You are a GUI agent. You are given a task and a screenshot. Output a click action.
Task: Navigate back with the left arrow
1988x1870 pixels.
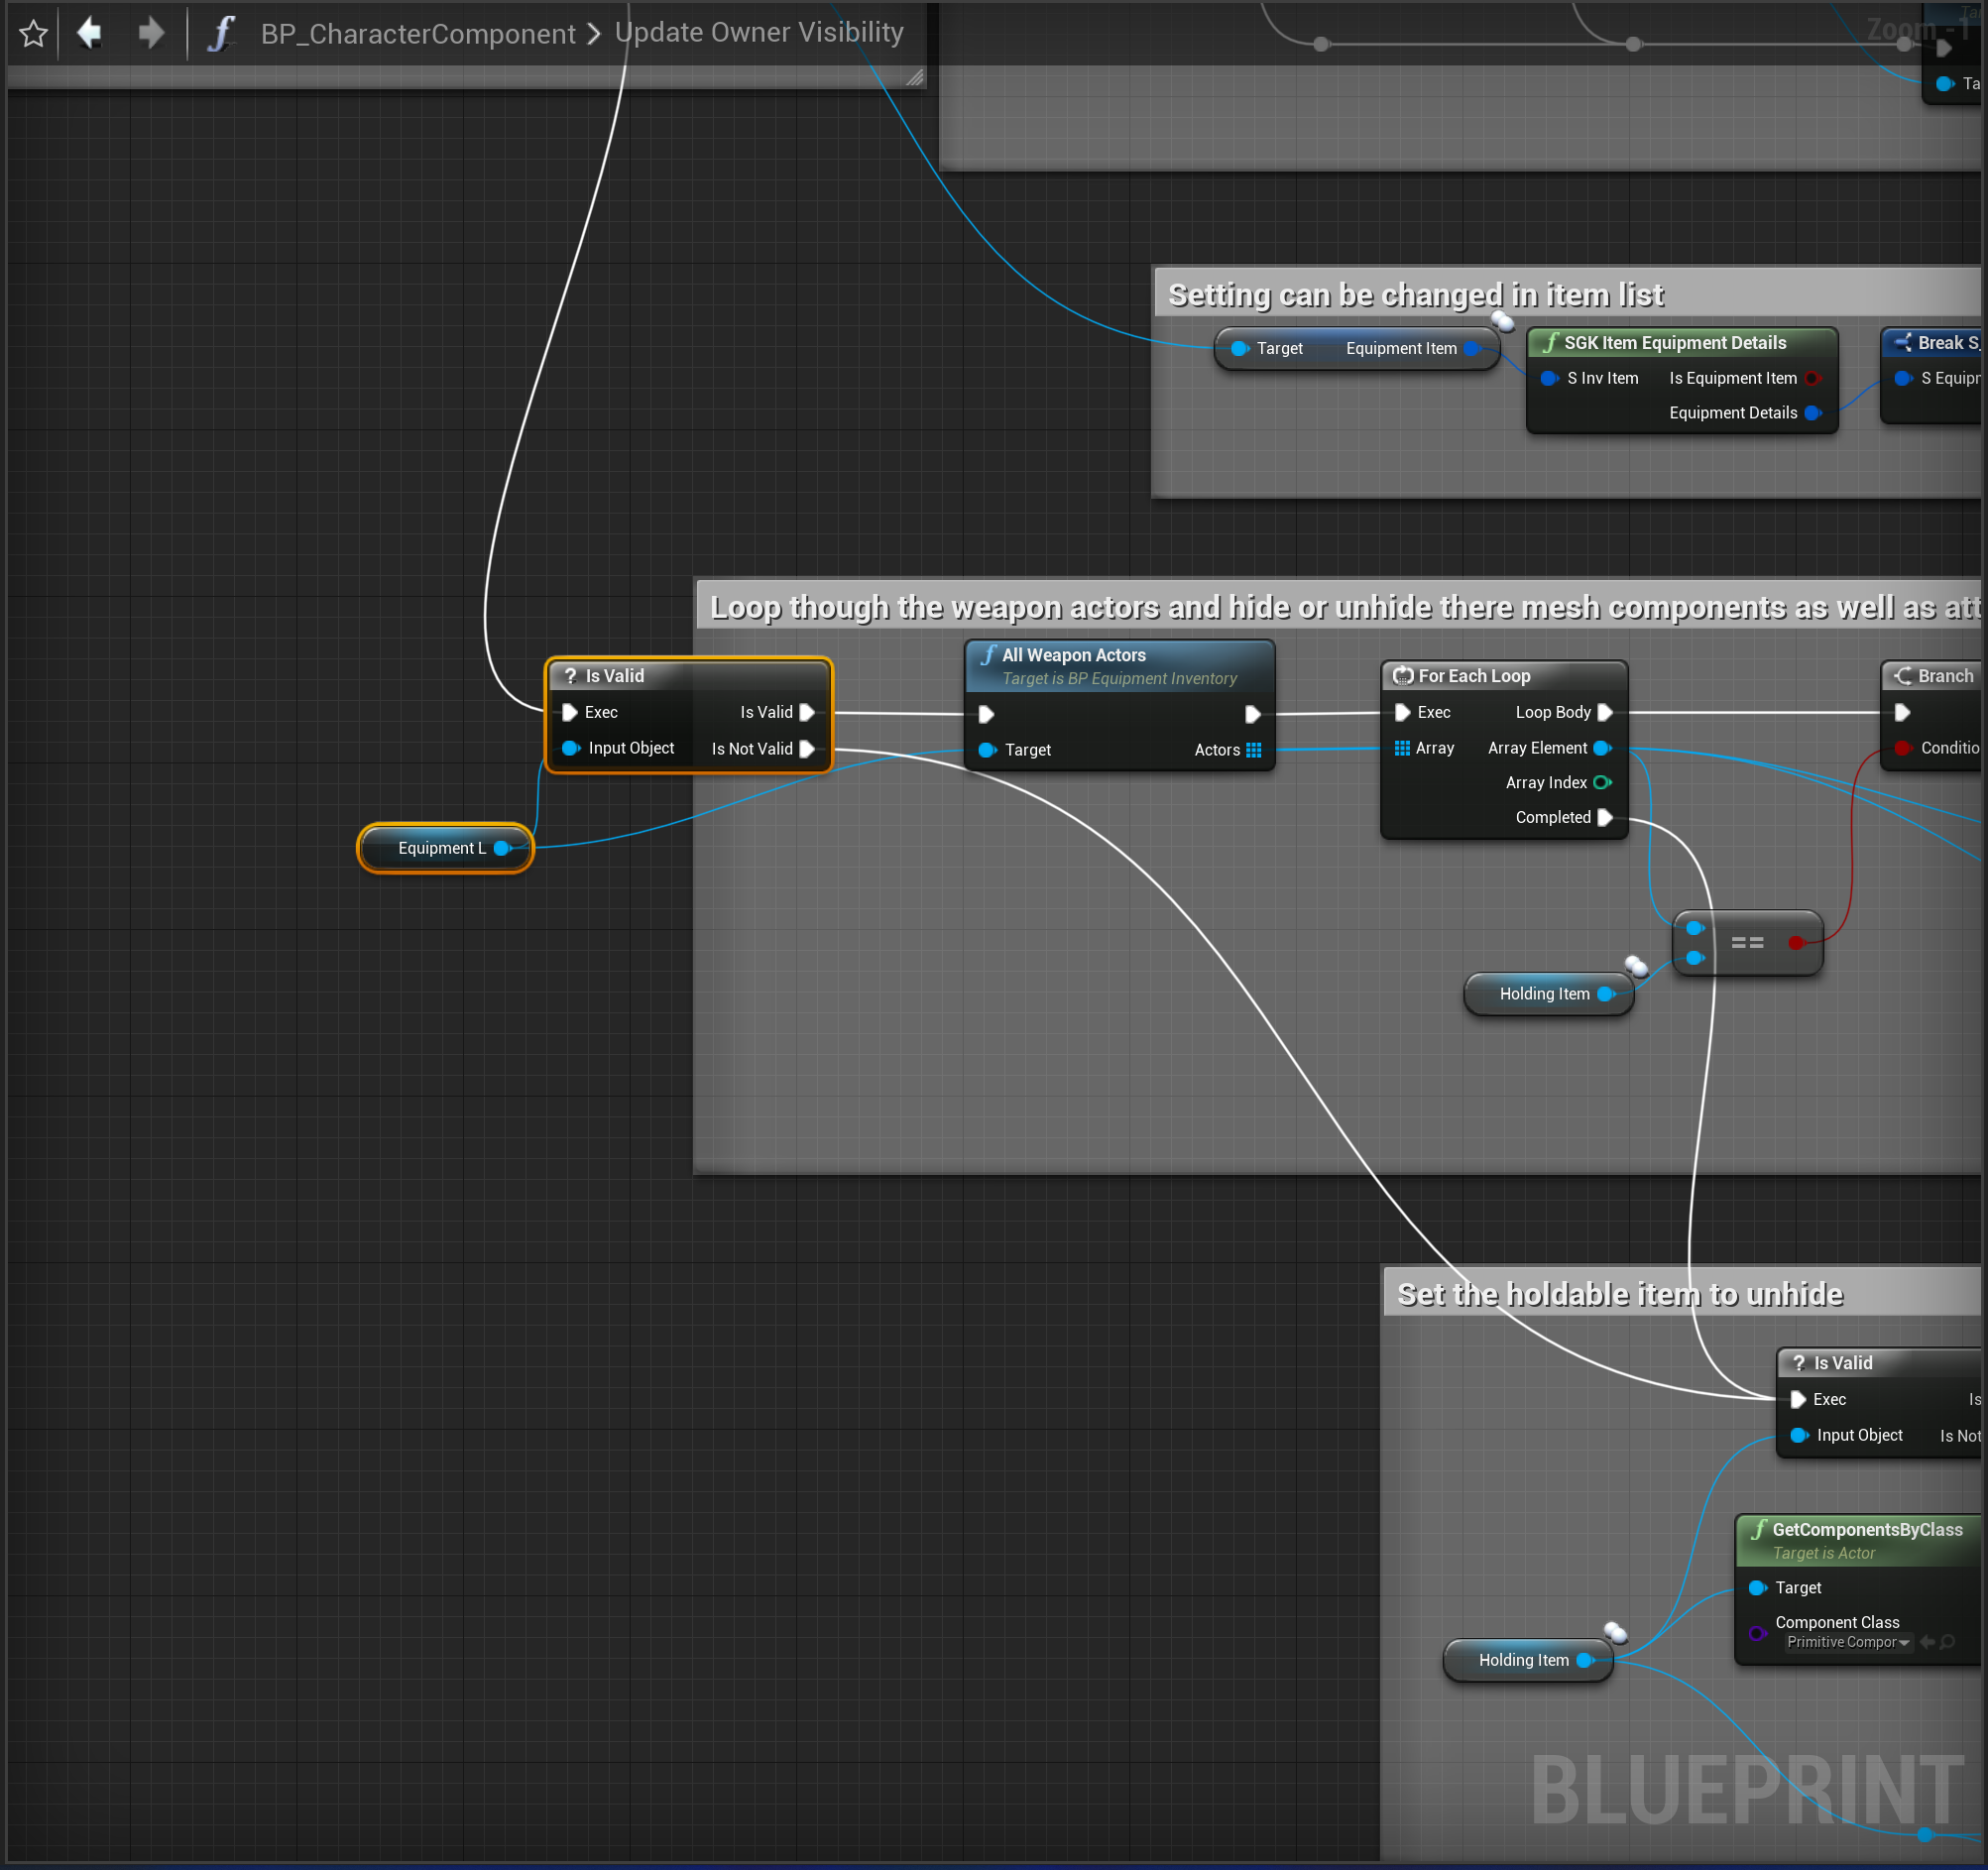[90, 33]
